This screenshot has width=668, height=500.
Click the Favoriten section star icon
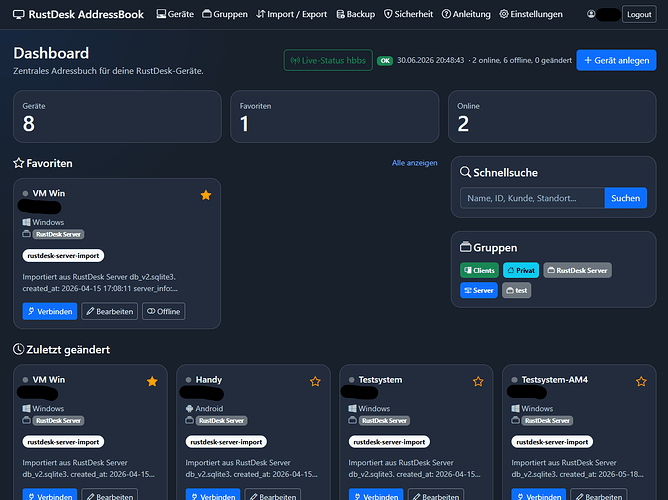pyautogui.click(x=18, y=163)
